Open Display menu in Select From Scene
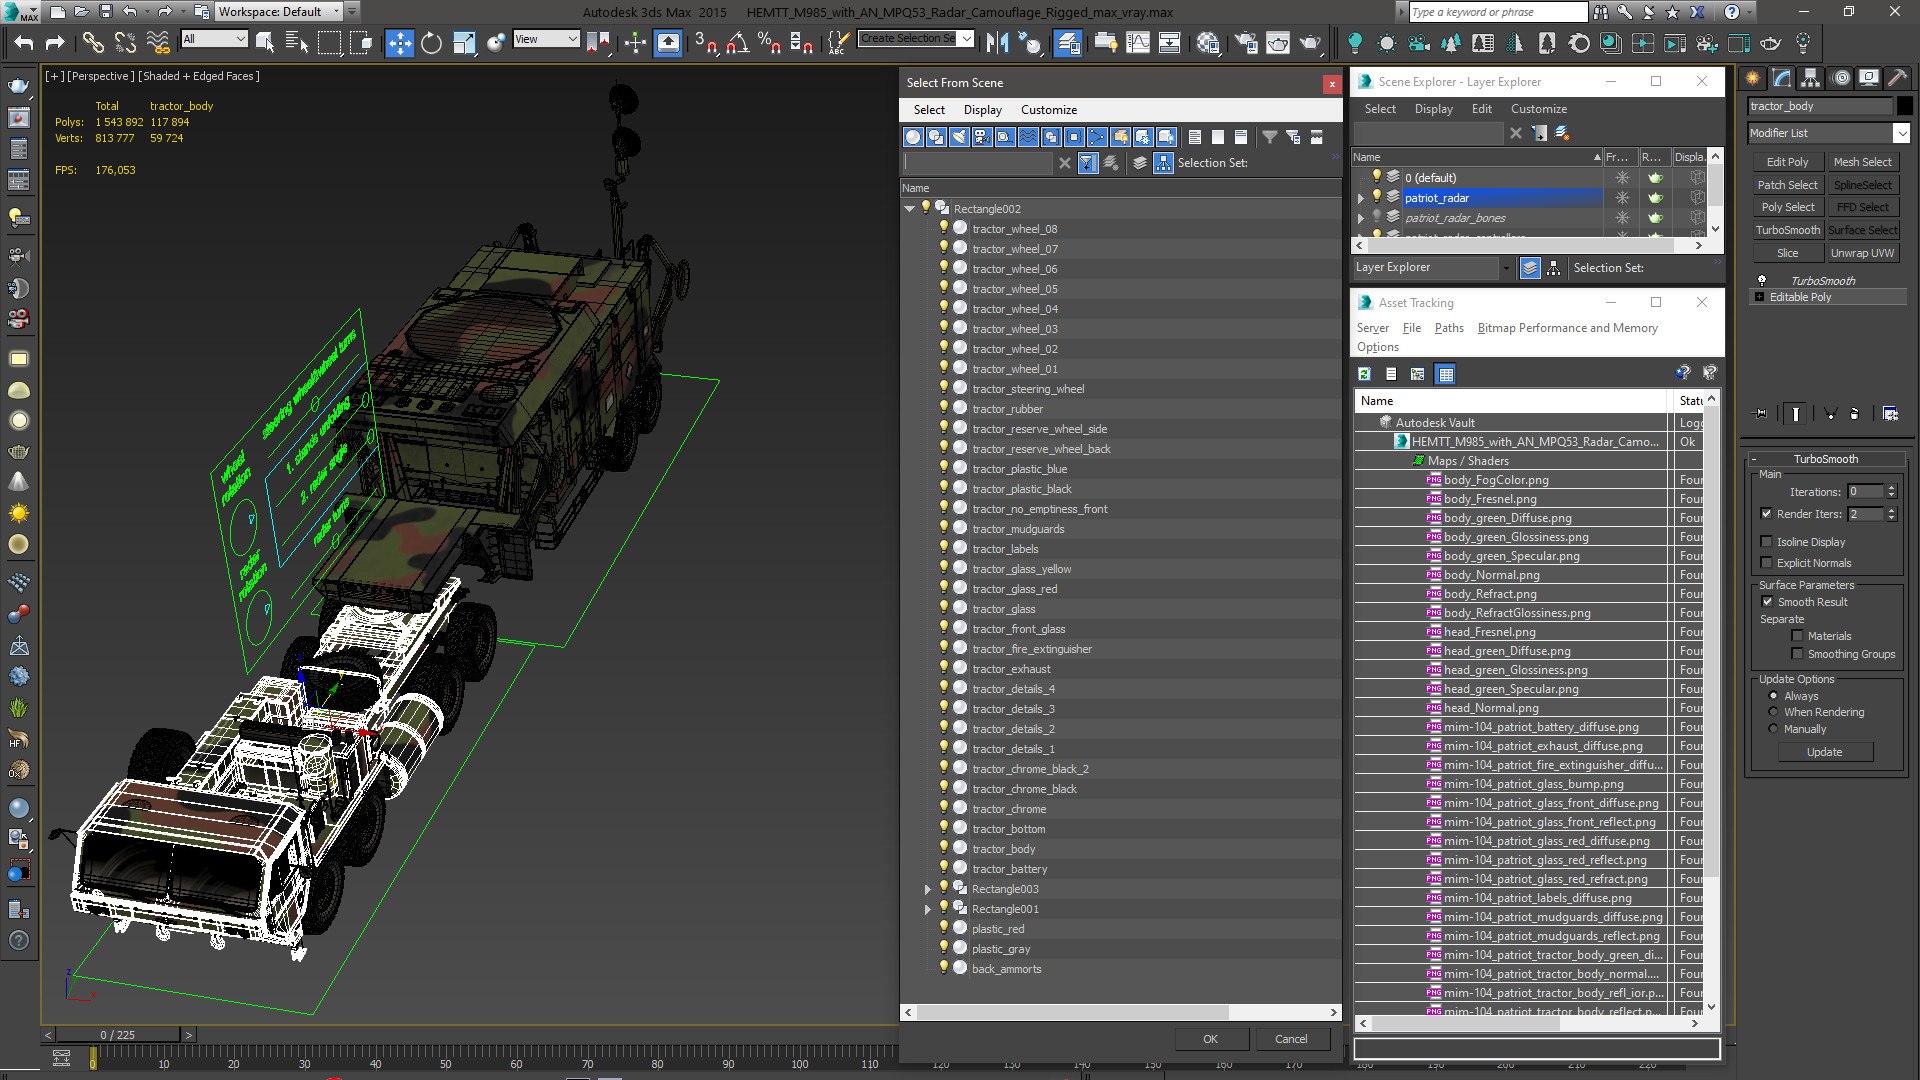The height and width of the screenshot is (1080, 1920). coord(982,110)
